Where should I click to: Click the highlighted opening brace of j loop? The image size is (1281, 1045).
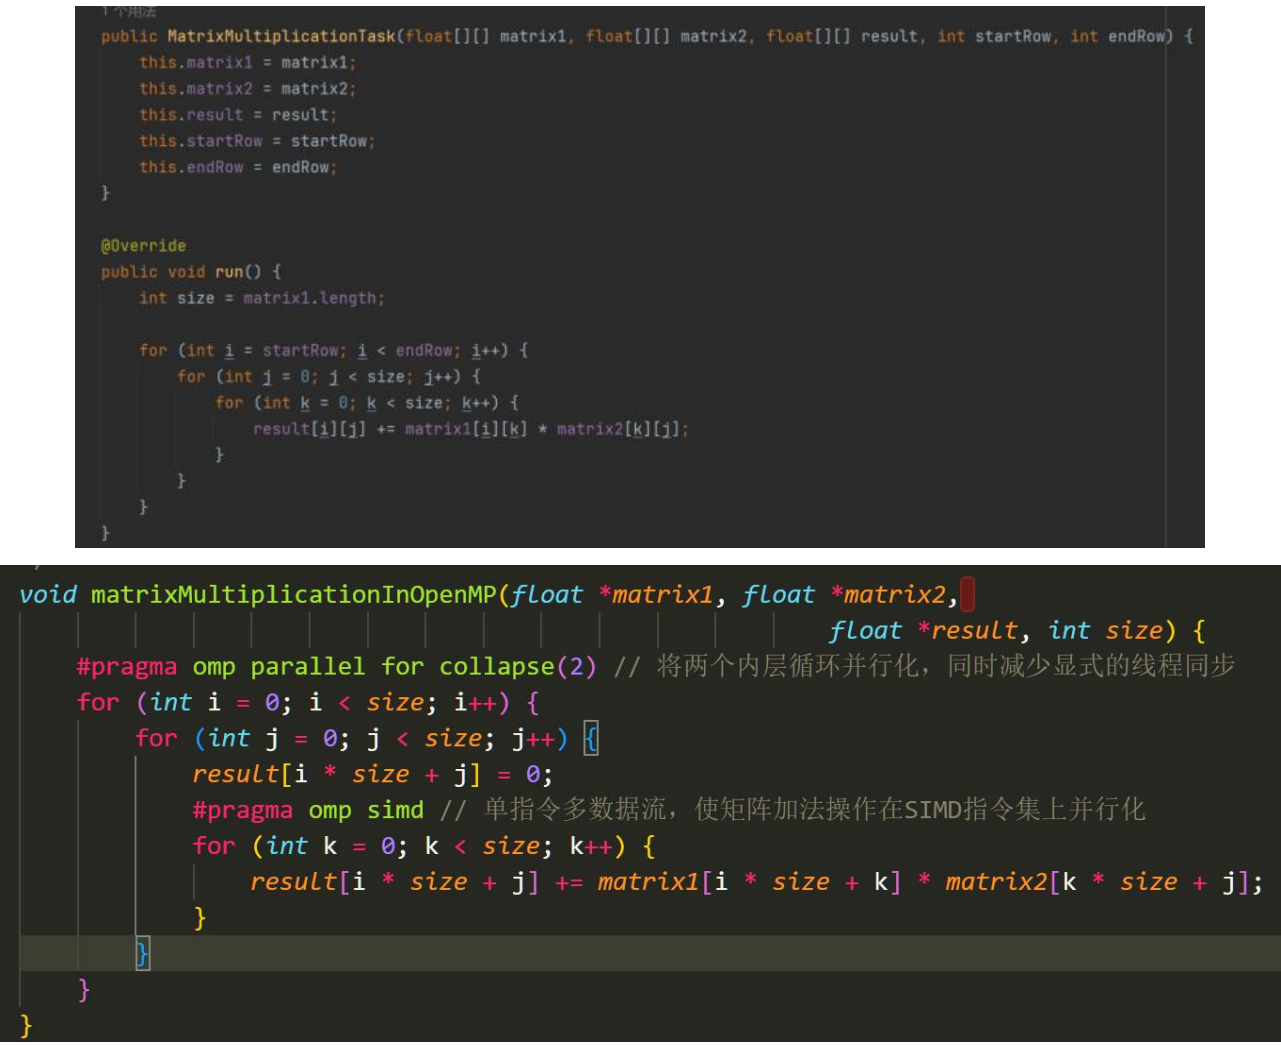pos(591,739)
